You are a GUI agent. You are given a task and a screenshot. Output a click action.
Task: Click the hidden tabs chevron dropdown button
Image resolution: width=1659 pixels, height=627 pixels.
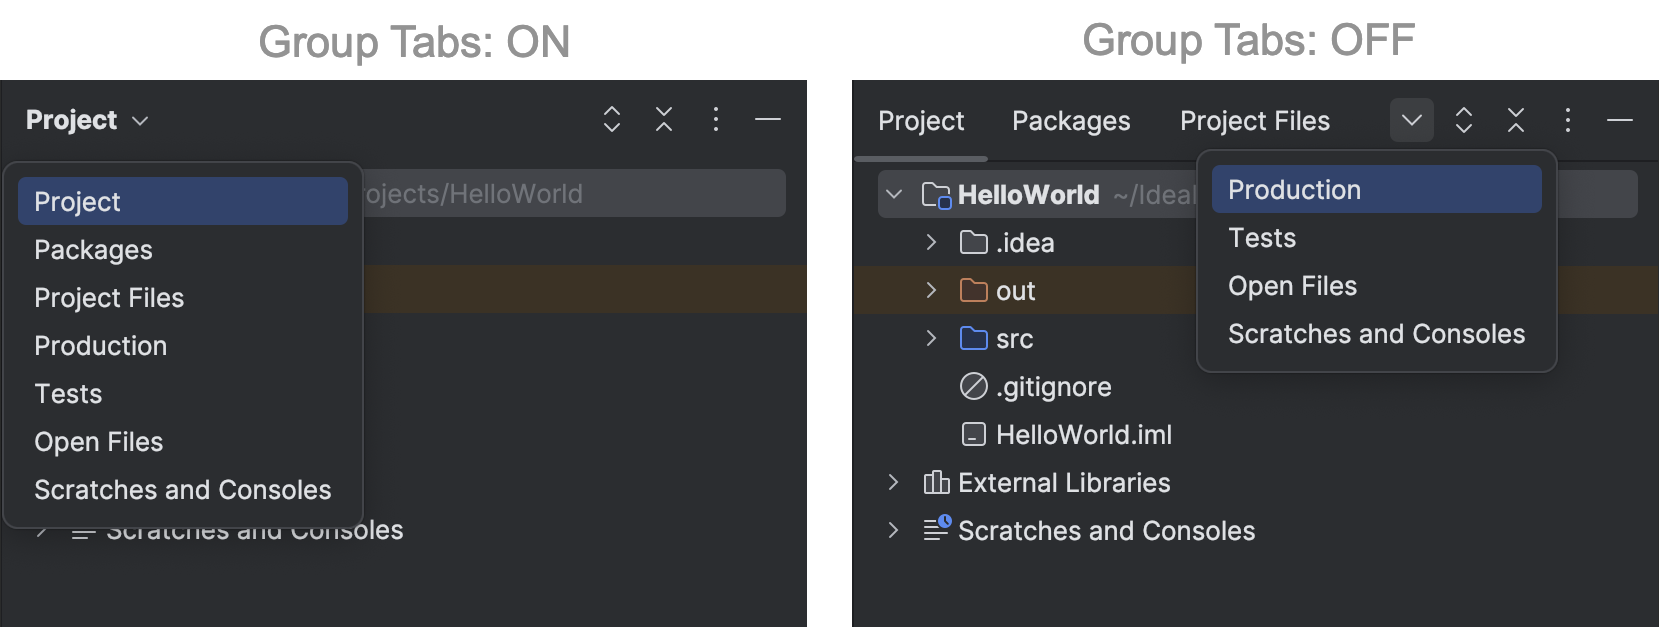[1412, 121]
